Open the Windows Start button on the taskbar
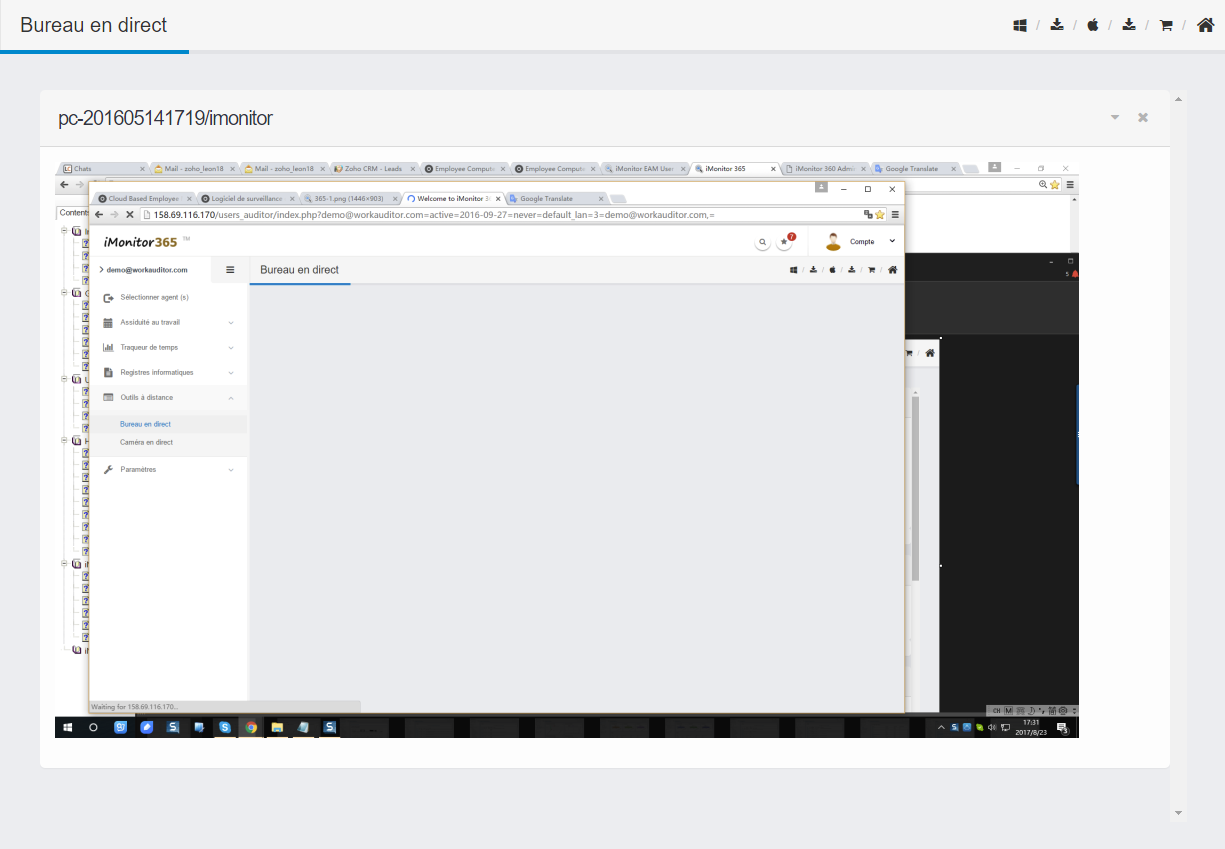Image resolution: width=1225 pixels, height=849 pixels. [68, 727]
